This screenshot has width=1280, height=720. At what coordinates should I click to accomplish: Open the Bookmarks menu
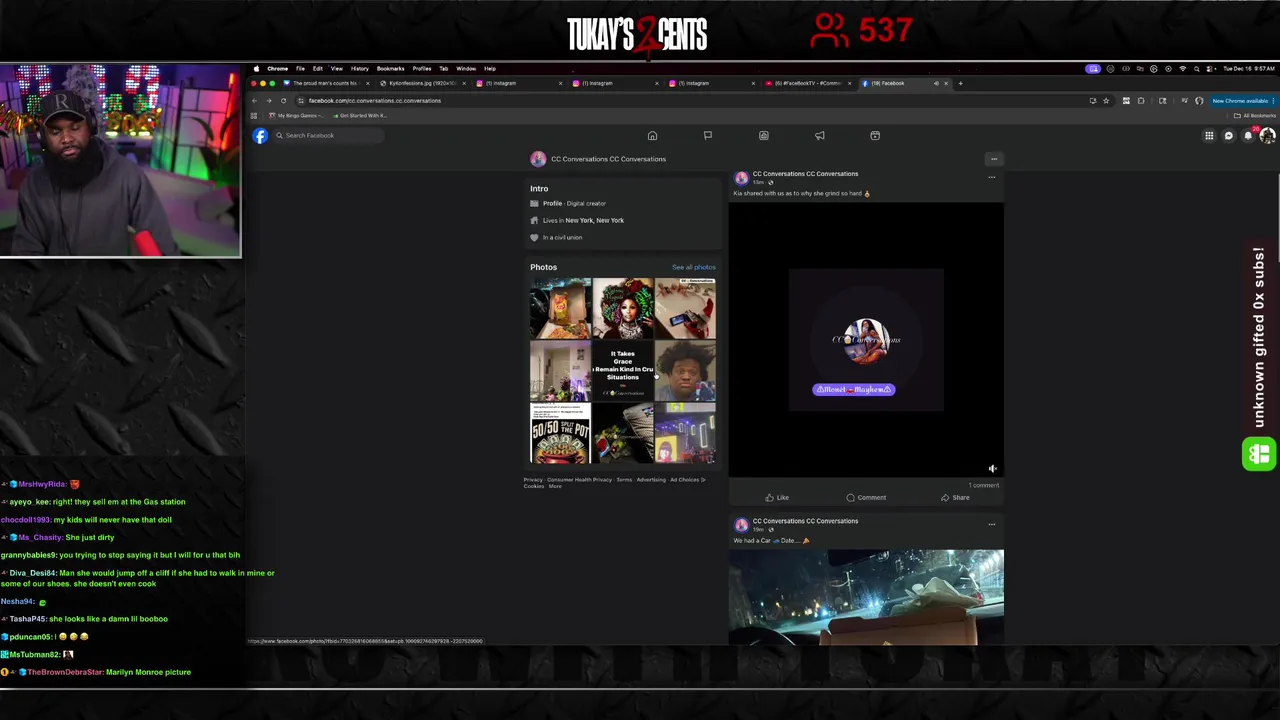click(390, 69)
